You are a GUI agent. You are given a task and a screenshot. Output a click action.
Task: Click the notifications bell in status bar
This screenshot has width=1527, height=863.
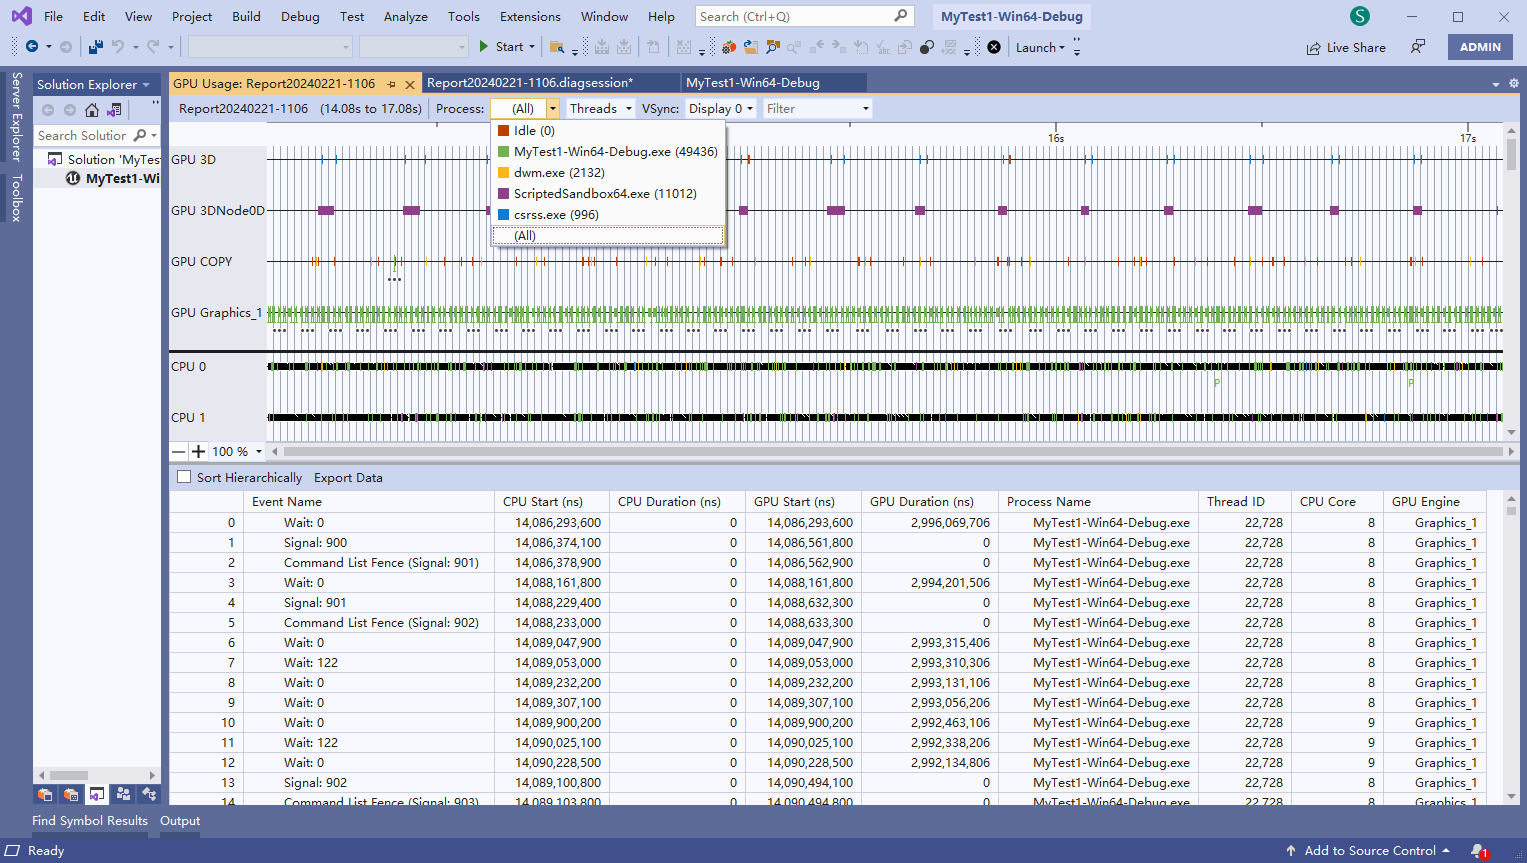pos(1479,851)
